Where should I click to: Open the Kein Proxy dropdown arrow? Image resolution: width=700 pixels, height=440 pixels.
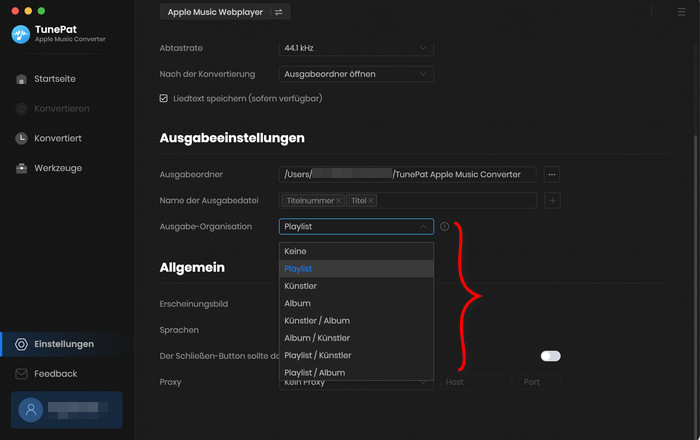423,382
